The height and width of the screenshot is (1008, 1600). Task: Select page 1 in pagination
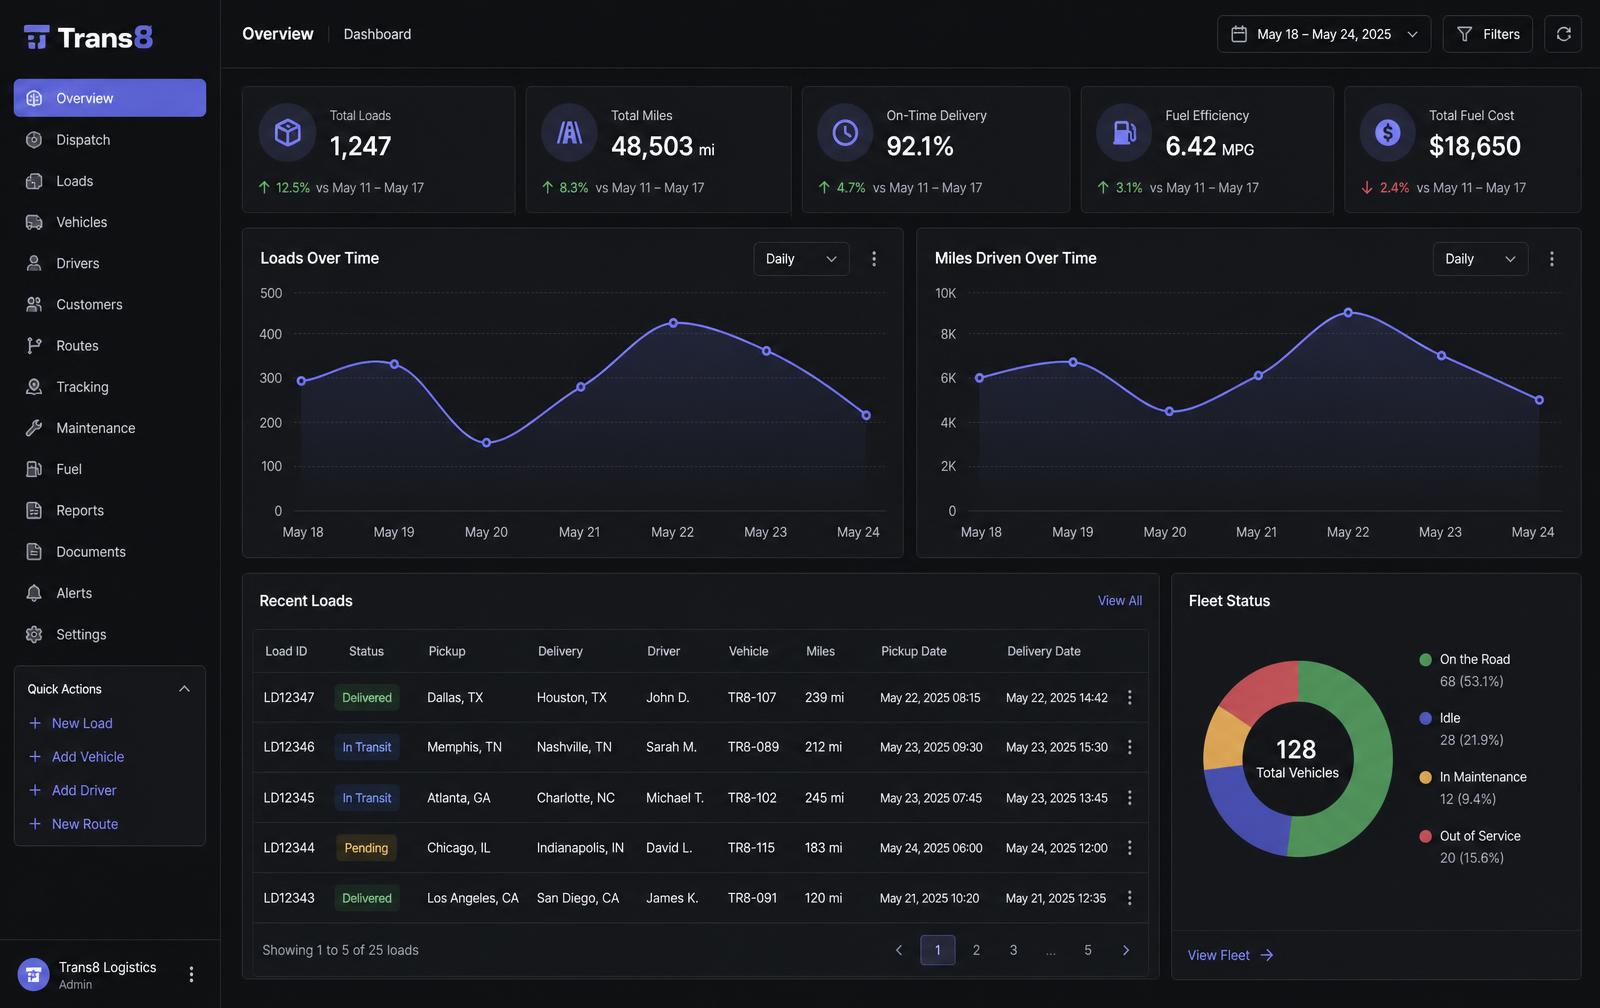point(937,950)
